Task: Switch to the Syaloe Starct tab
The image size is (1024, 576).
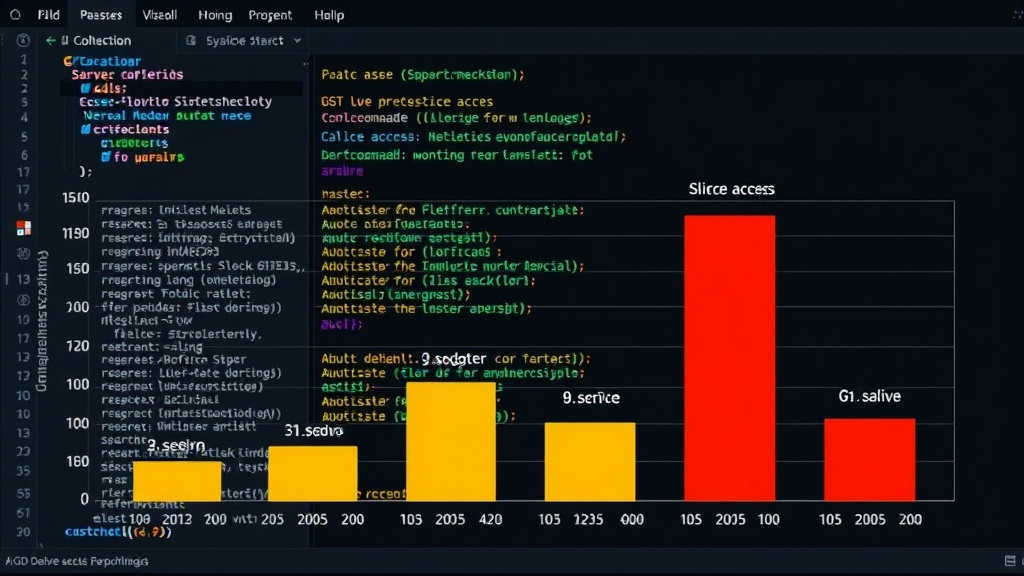Action: [244, 40]
